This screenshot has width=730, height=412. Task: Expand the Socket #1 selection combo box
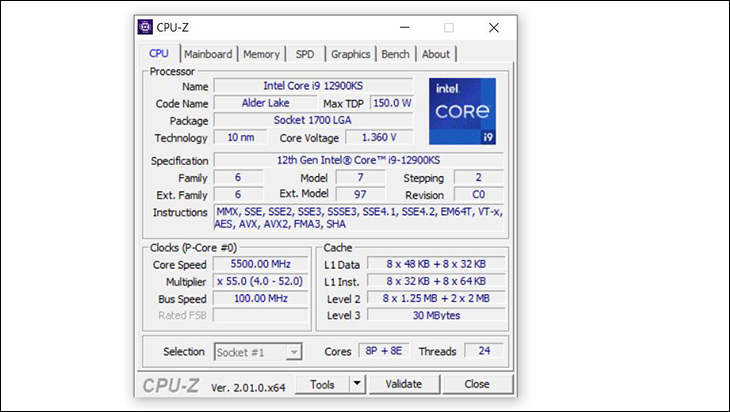point(258,352)
